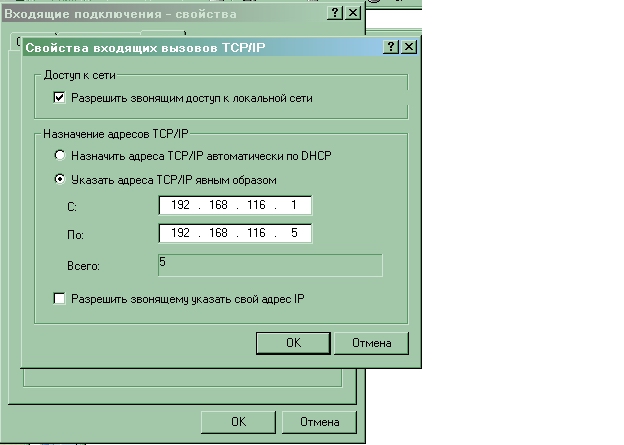Close the TCP/IP incoming calls properties dialog
This screenshot has width=624, height=445.
click(x=409, y=47)
